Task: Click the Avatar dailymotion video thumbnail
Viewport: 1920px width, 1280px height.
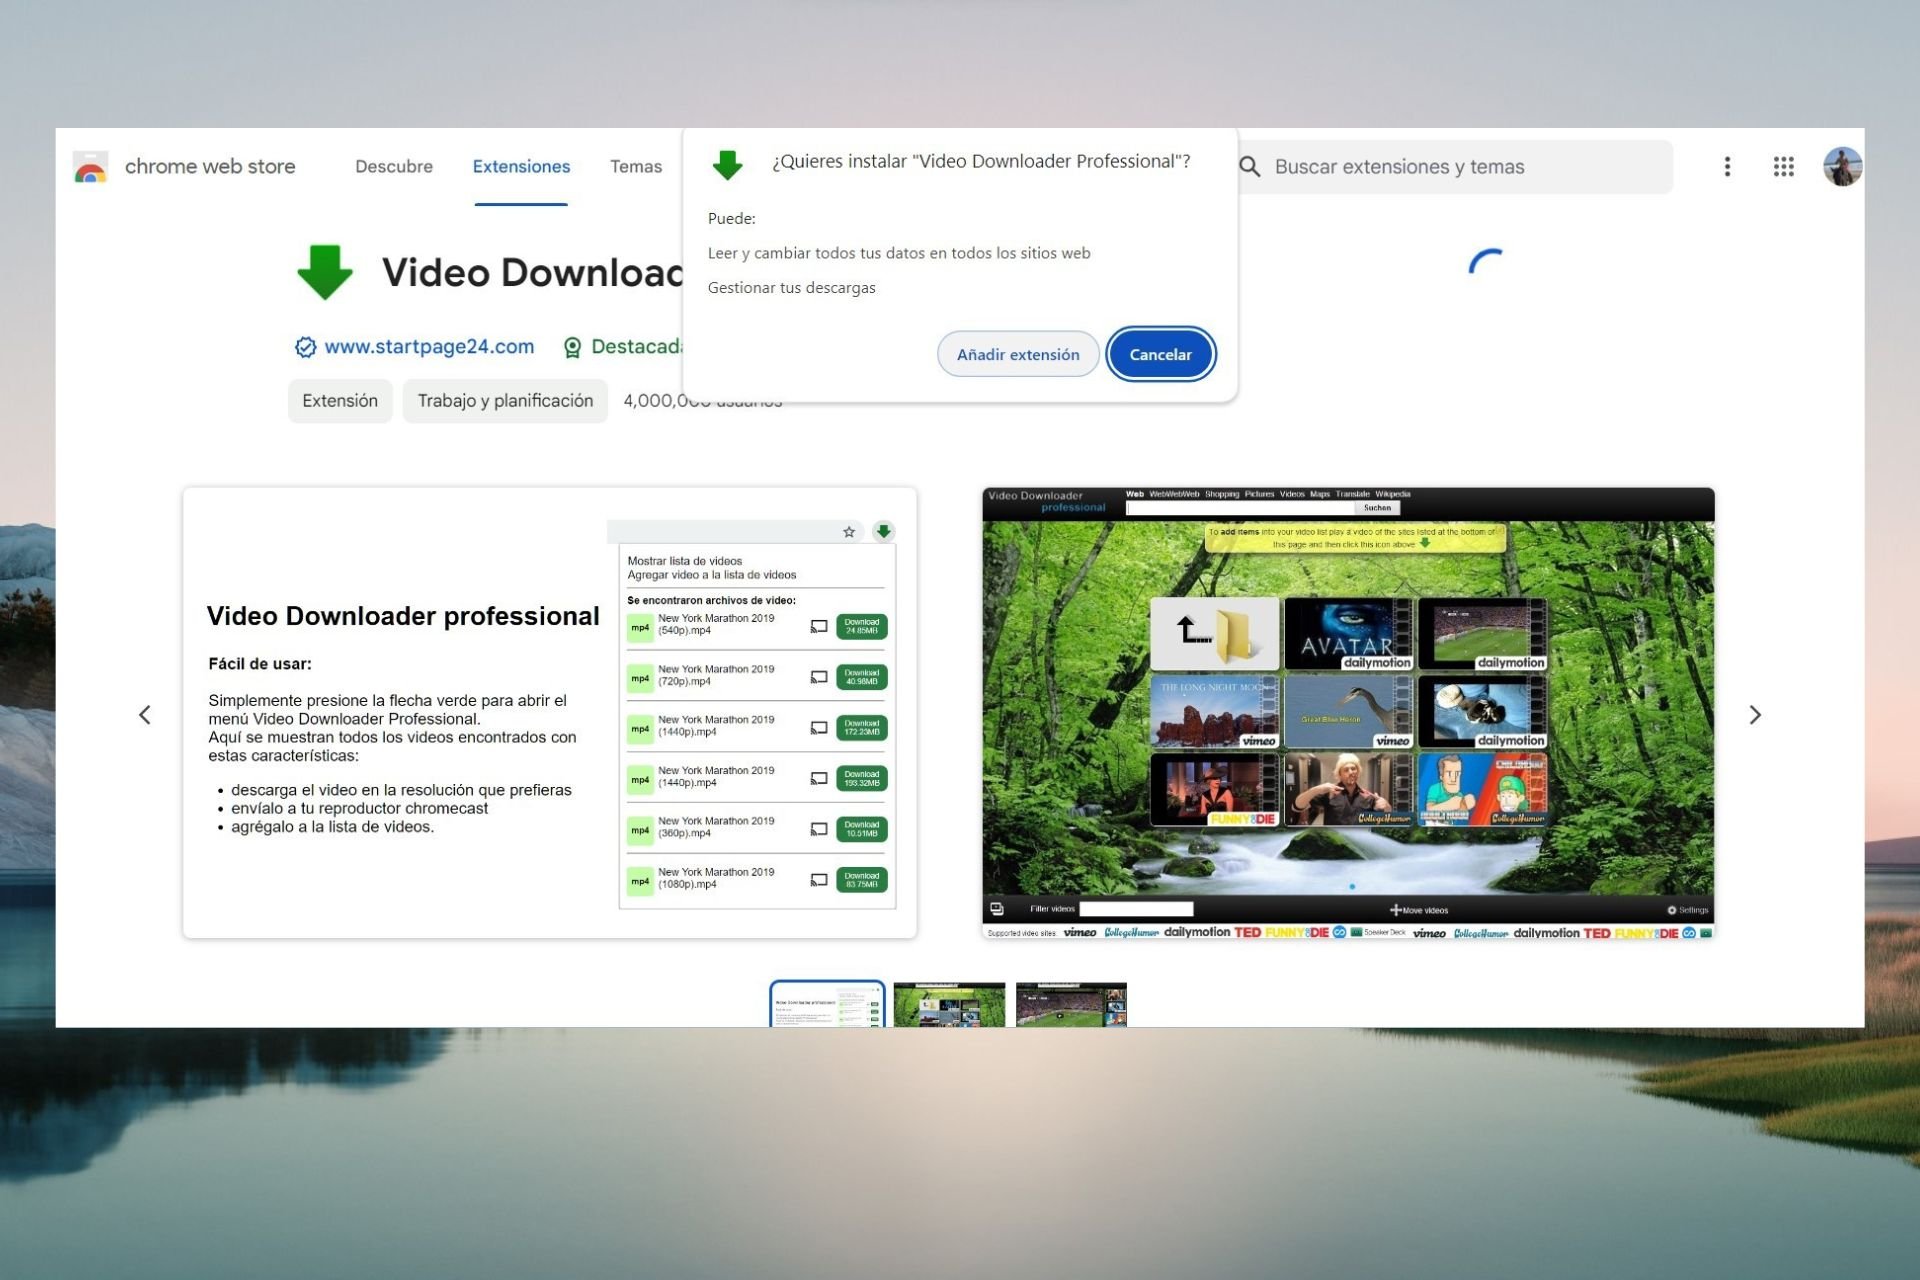Action: 1348,633
